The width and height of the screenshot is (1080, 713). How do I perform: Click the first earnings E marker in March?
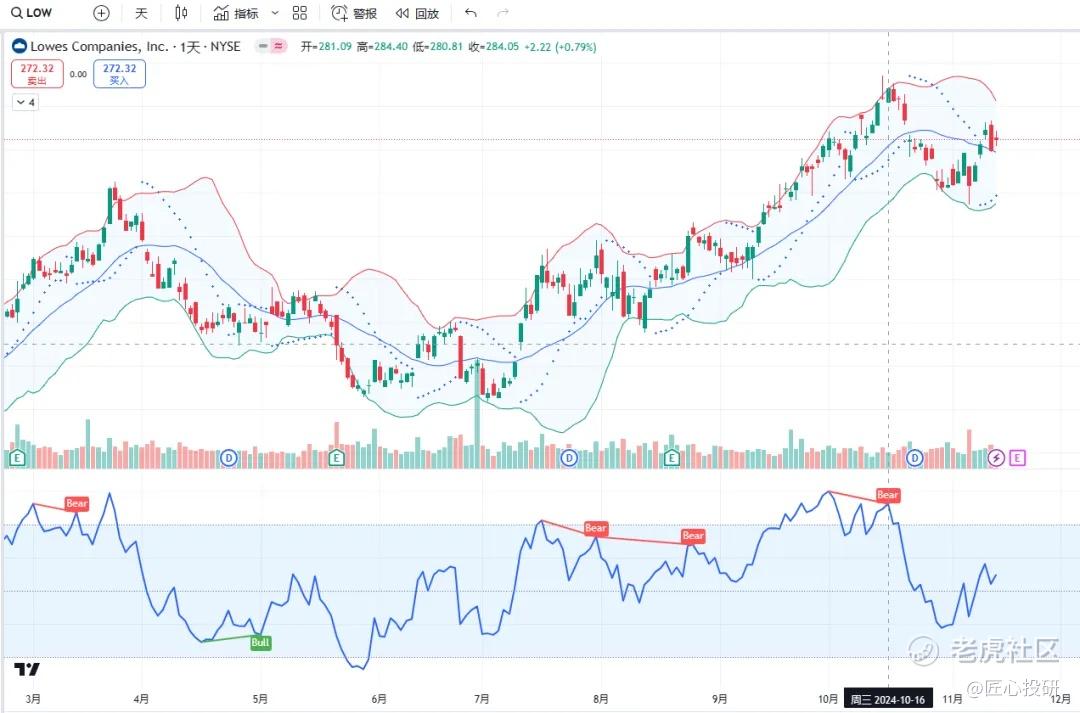point(17,457)
